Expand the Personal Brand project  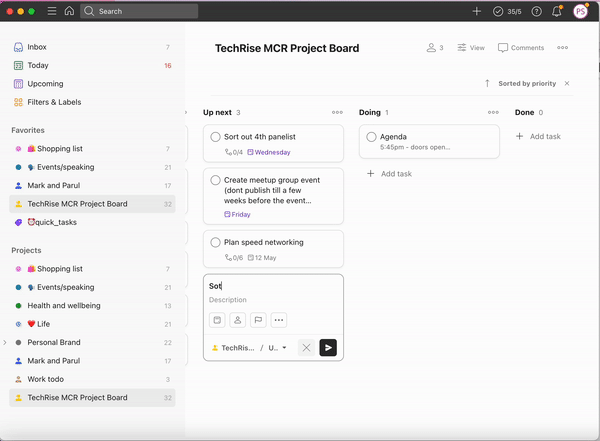[5, 342]
